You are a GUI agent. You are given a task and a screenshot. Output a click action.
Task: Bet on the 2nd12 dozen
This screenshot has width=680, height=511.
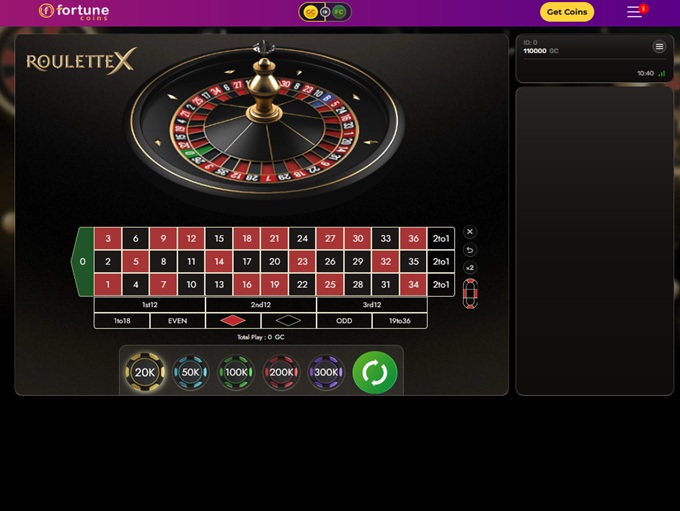261,305
